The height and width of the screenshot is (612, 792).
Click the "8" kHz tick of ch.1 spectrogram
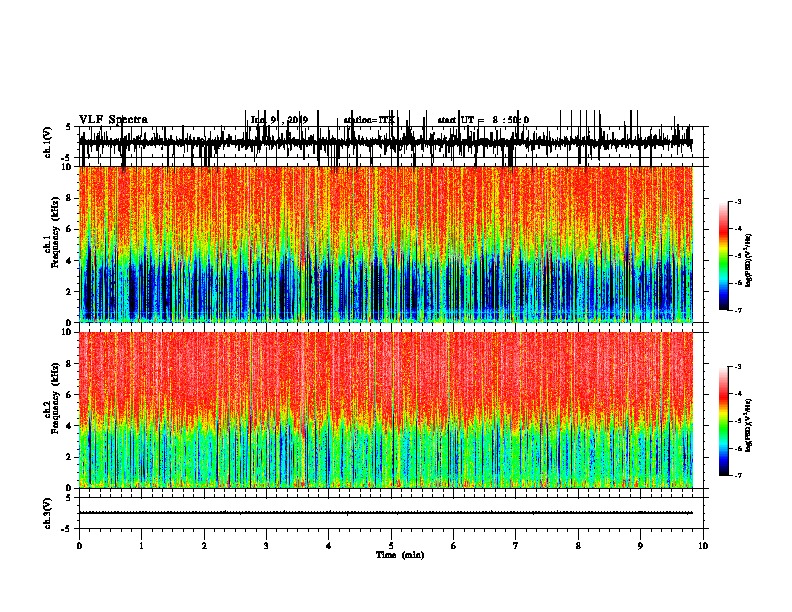pyautogui.click(x=70, y=198)
